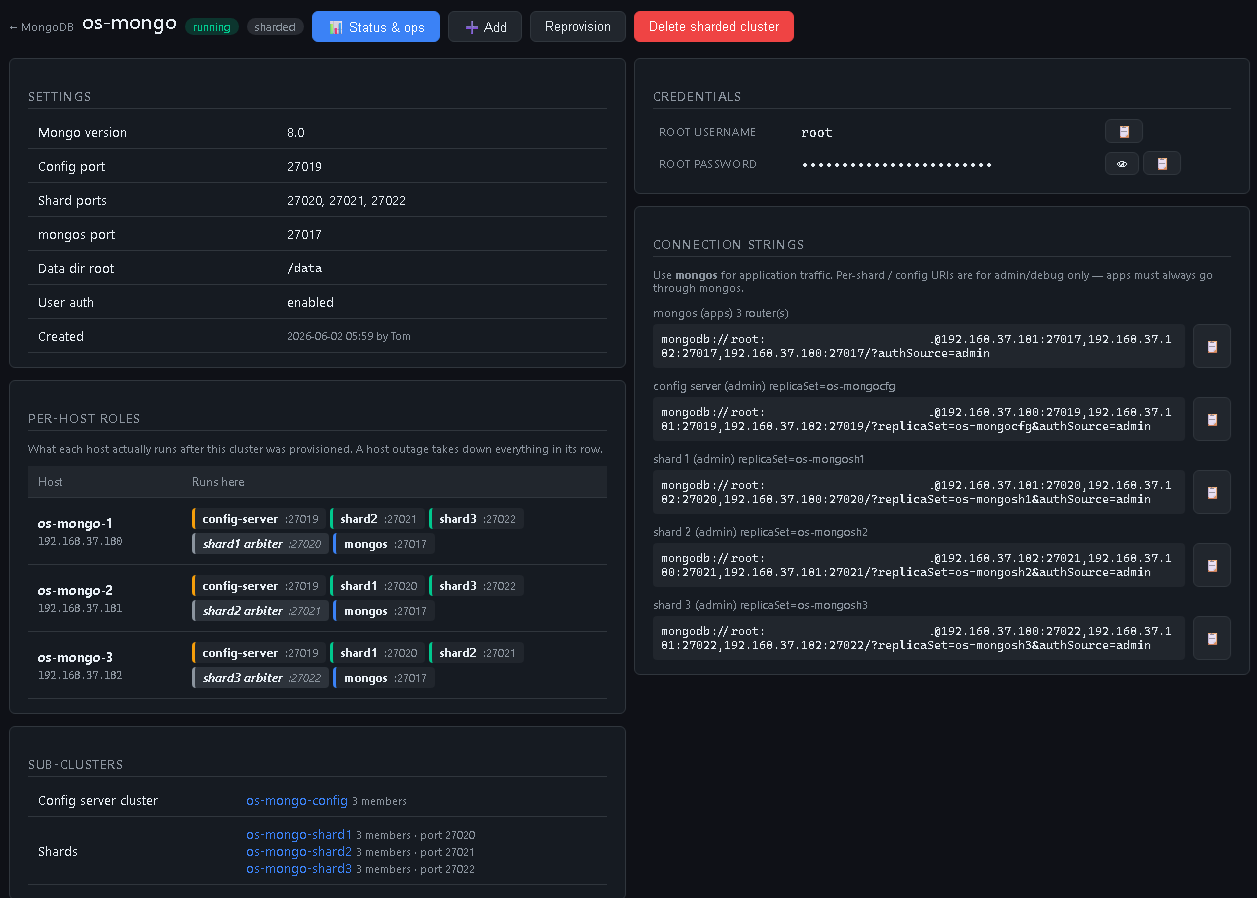Click the shard 1 URI text
The height and width of the screenshot is (898, 1257).
918,492
